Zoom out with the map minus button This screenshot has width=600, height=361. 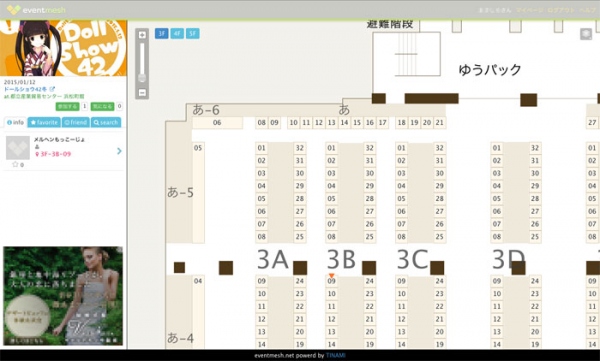point(142,92)
